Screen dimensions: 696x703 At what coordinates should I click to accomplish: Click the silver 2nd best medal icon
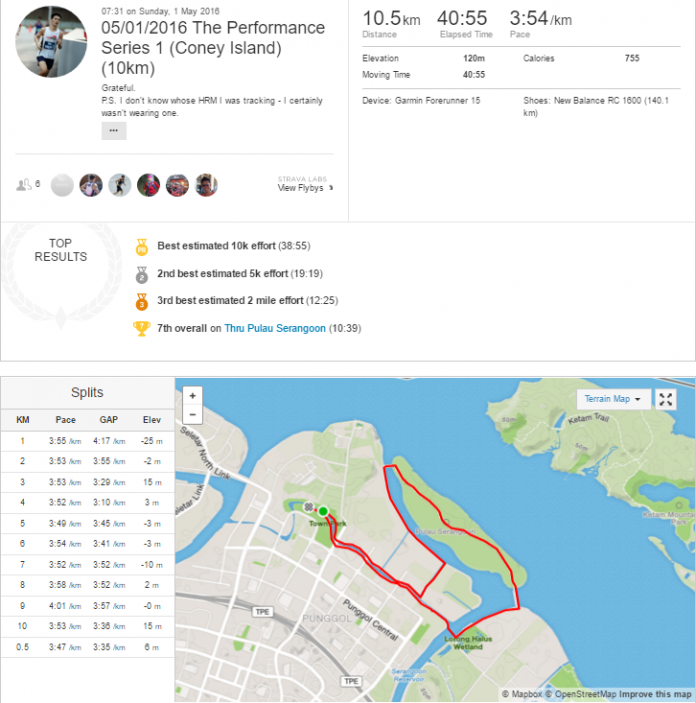(142, 274)
